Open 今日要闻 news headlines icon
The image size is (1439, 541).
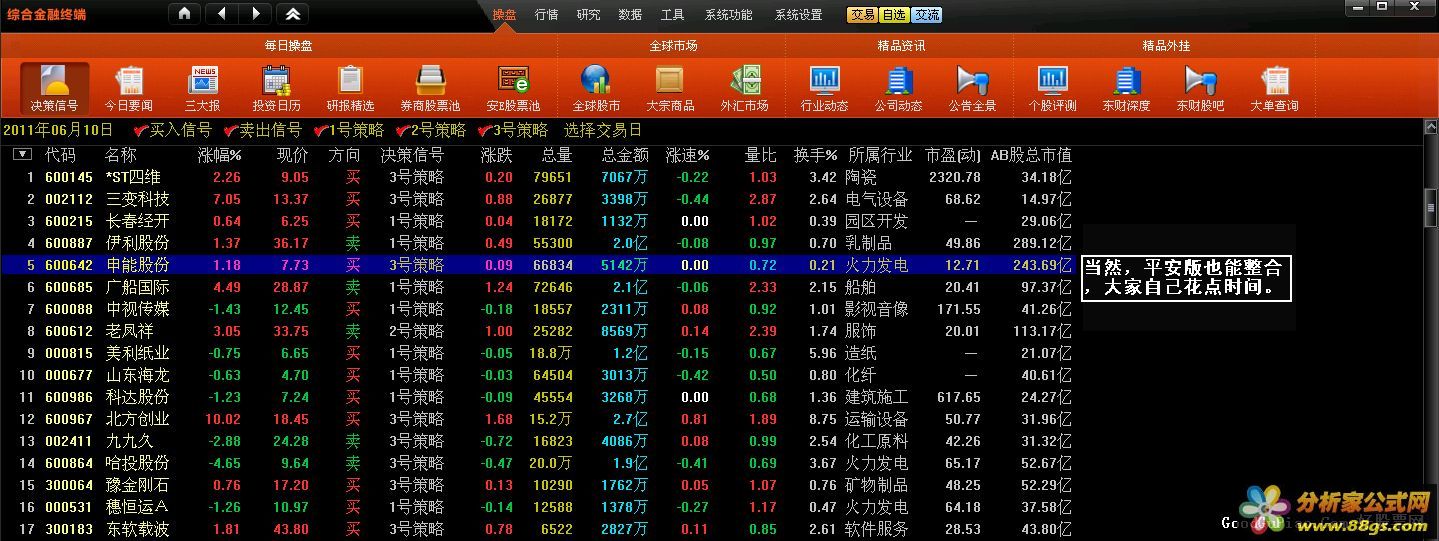pyautogui.click(x=129, y=88)
